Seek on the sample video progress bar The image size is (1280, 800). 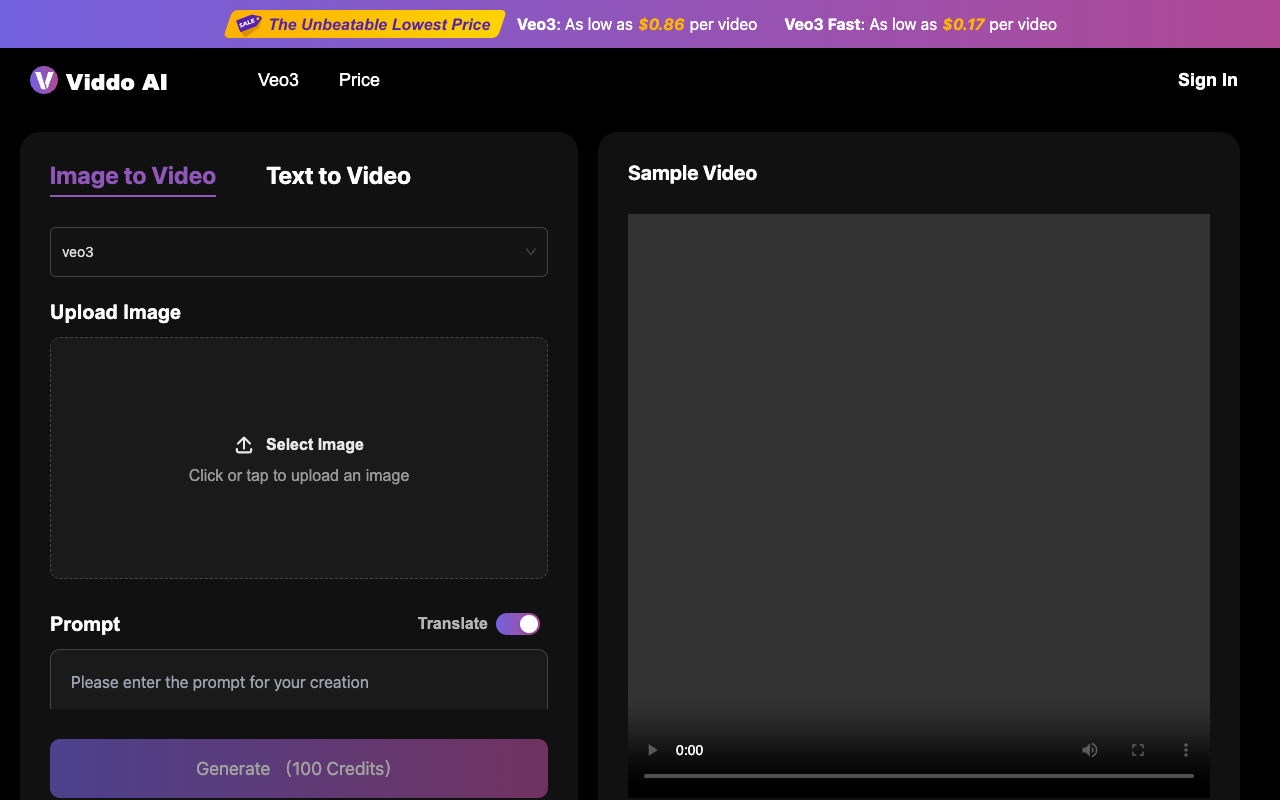[919, 775]
